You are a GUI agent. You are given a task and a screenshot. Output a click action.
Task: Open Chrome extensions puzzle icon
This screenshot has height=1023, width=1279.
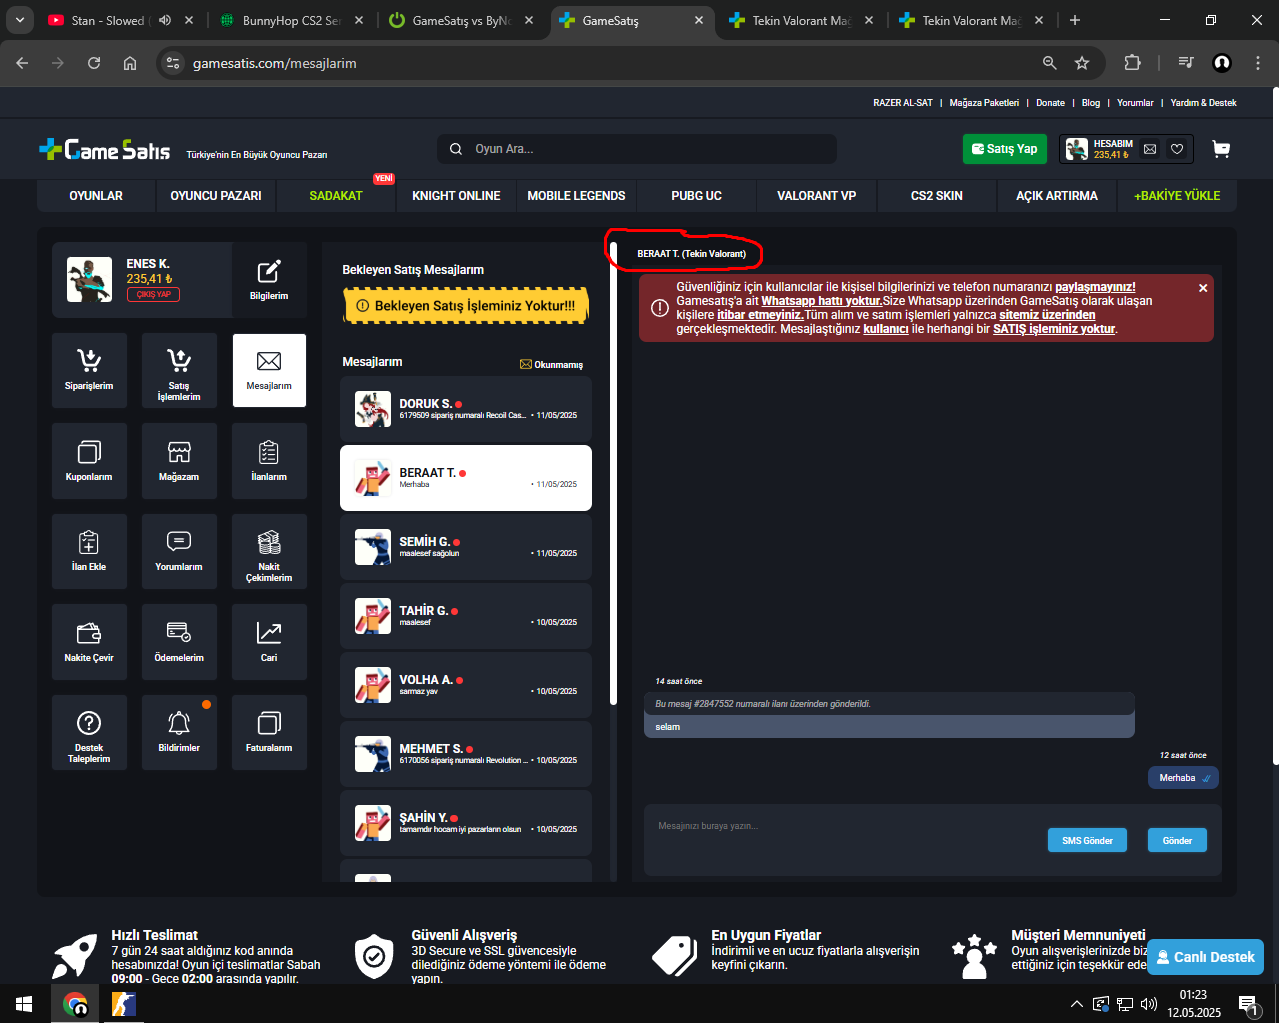tap(1132, 63)
